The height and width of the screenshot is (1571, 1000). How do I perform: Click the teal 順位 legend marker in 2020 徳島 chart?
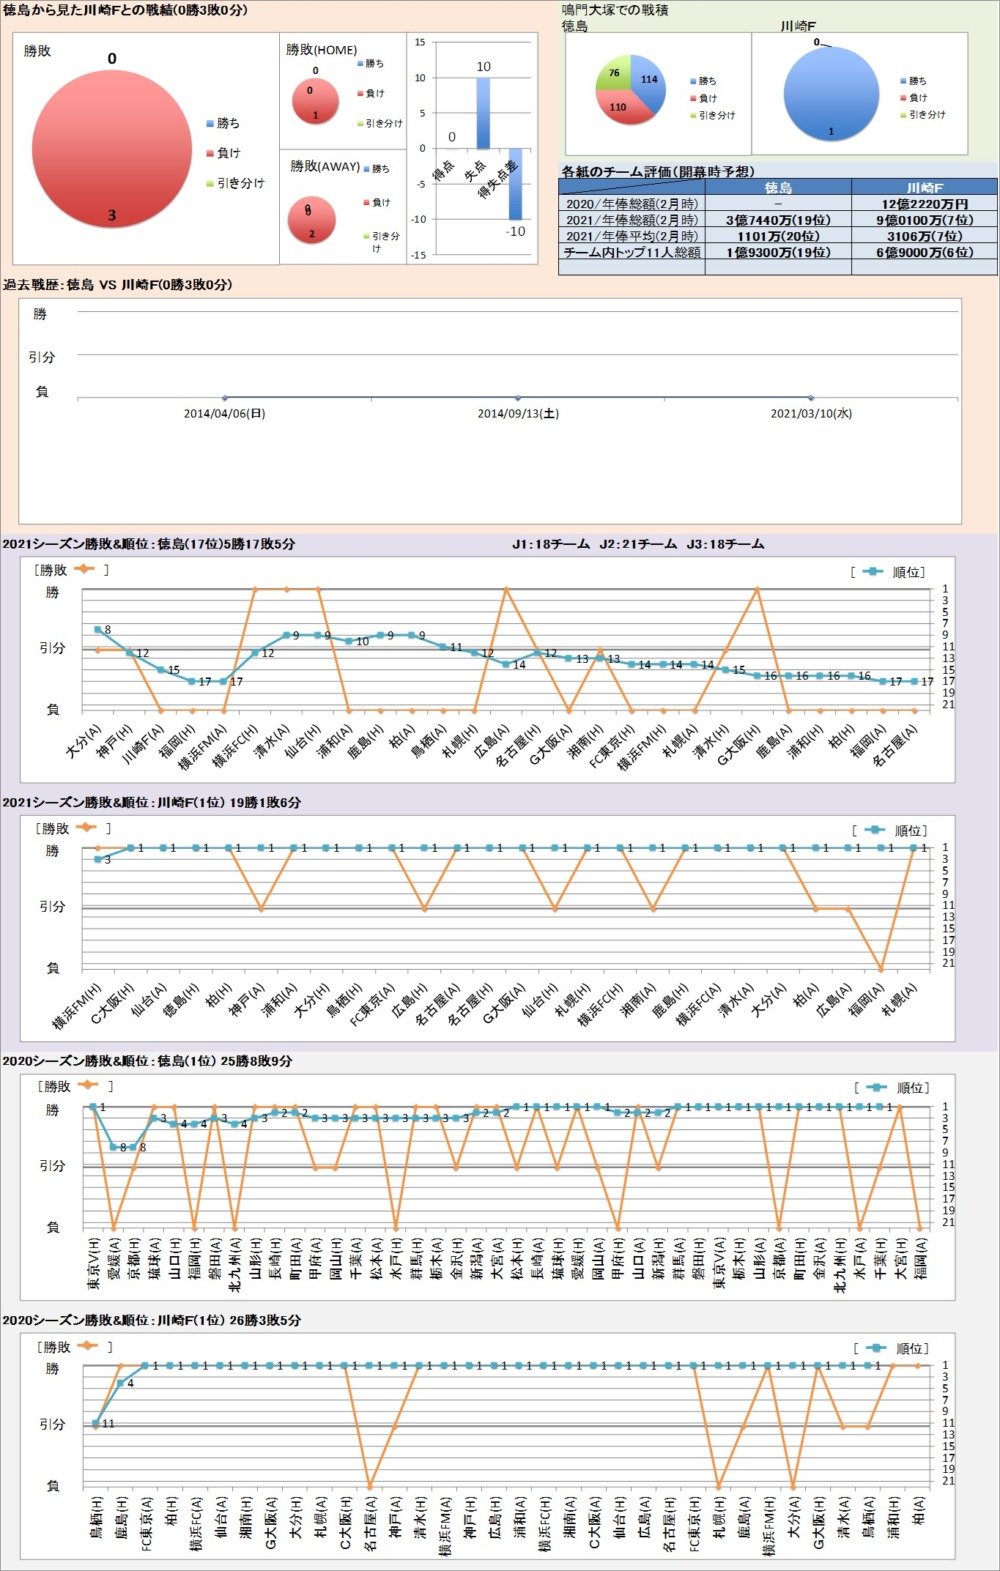(x=876, y=1087)
